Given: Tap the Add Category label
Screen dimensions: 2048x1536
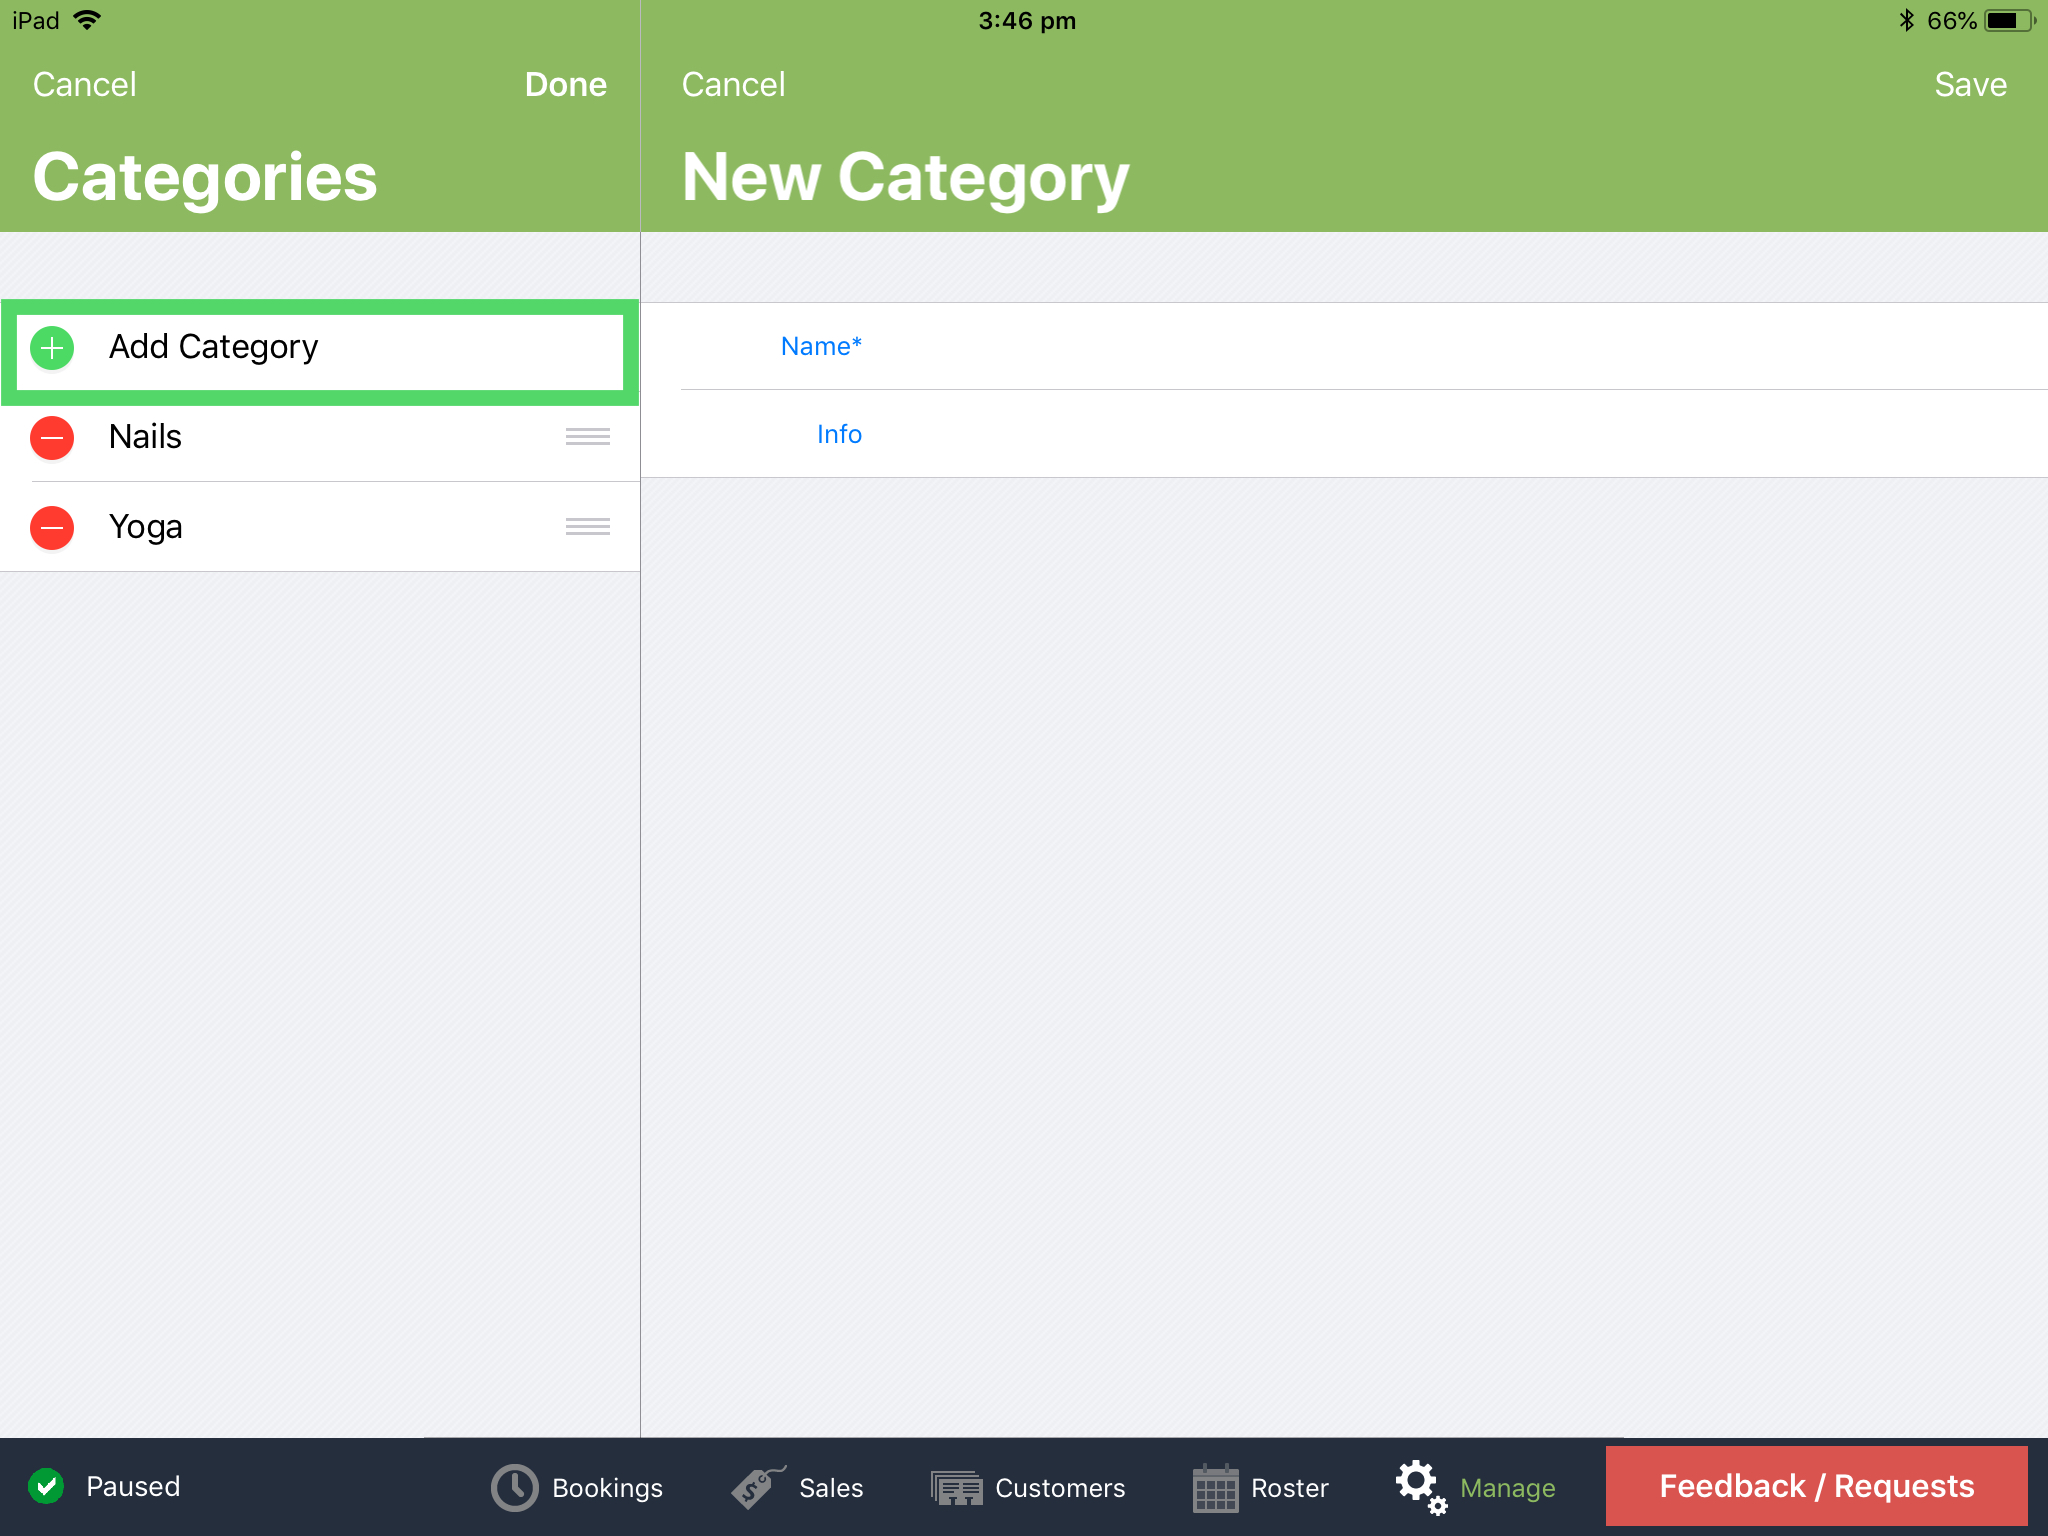Looking at the screenshot, I should [x=213, y=347].
